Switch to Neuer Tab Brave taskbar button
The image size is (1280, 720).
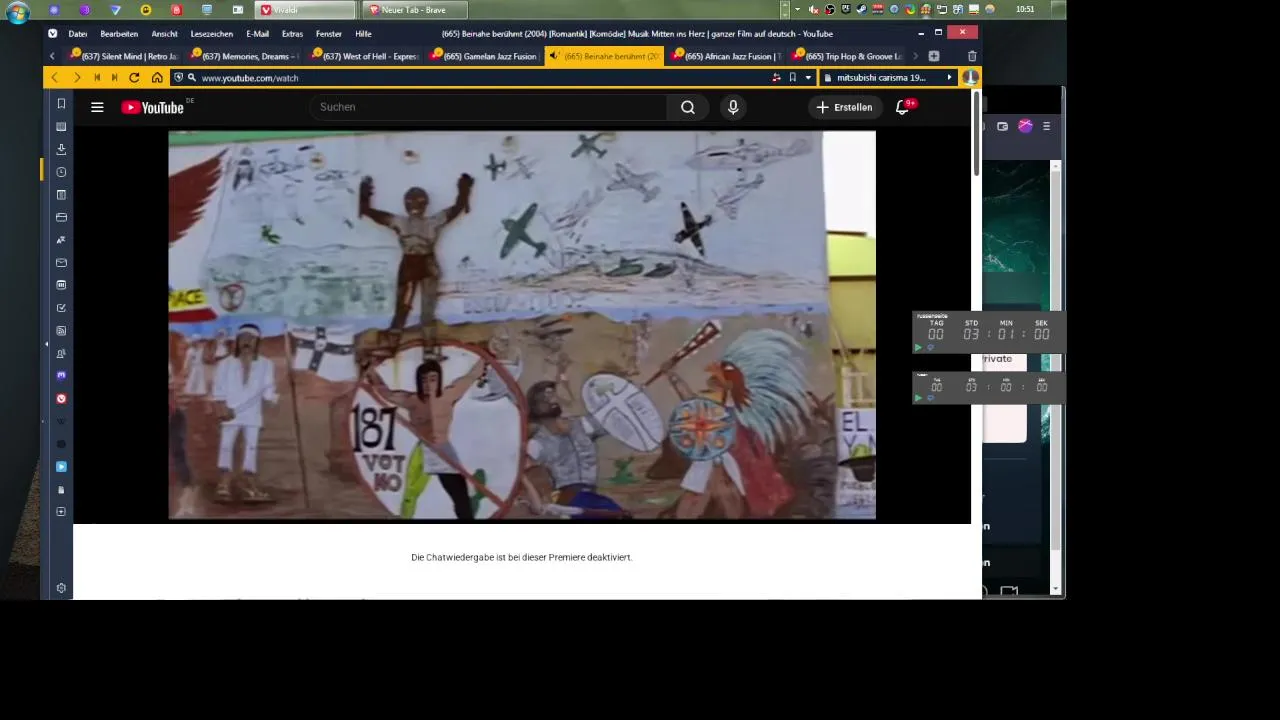(x=414, y=10)
